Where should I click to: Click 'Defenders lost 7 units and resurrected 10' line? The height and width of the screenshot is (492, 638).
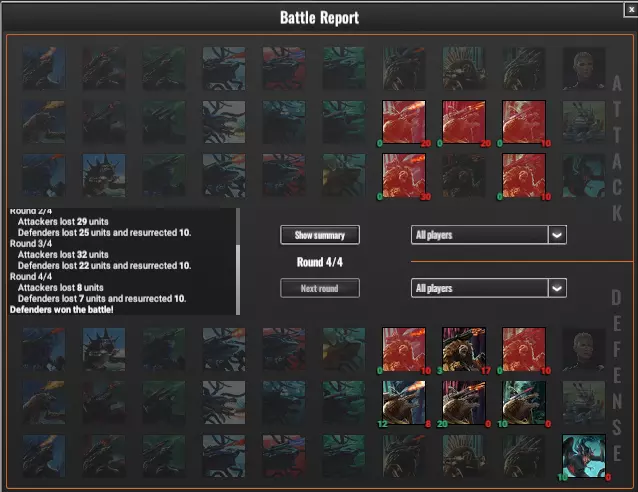point(102,299)
